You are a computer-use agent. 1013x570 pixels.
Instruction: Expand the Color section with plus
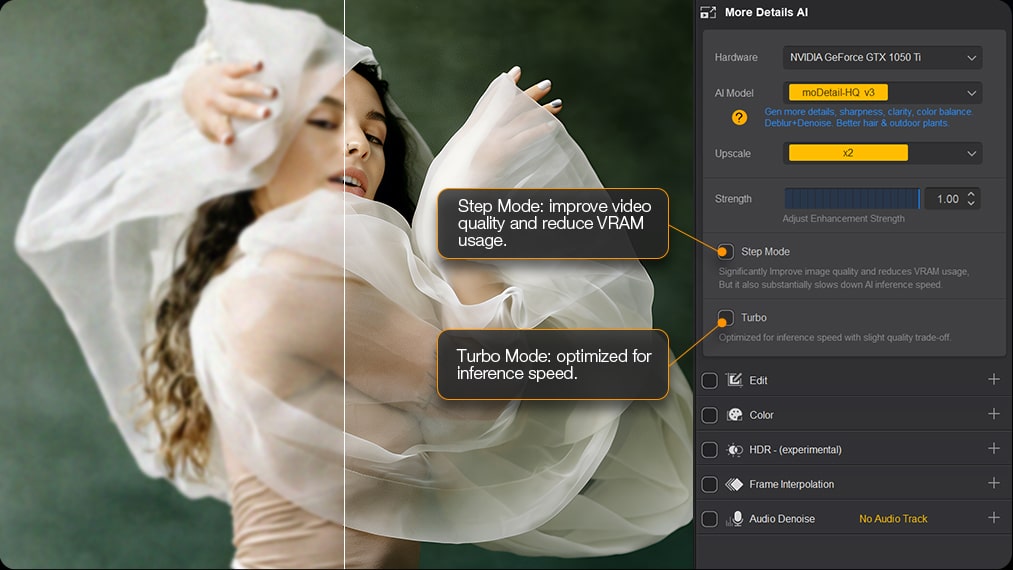993,414
